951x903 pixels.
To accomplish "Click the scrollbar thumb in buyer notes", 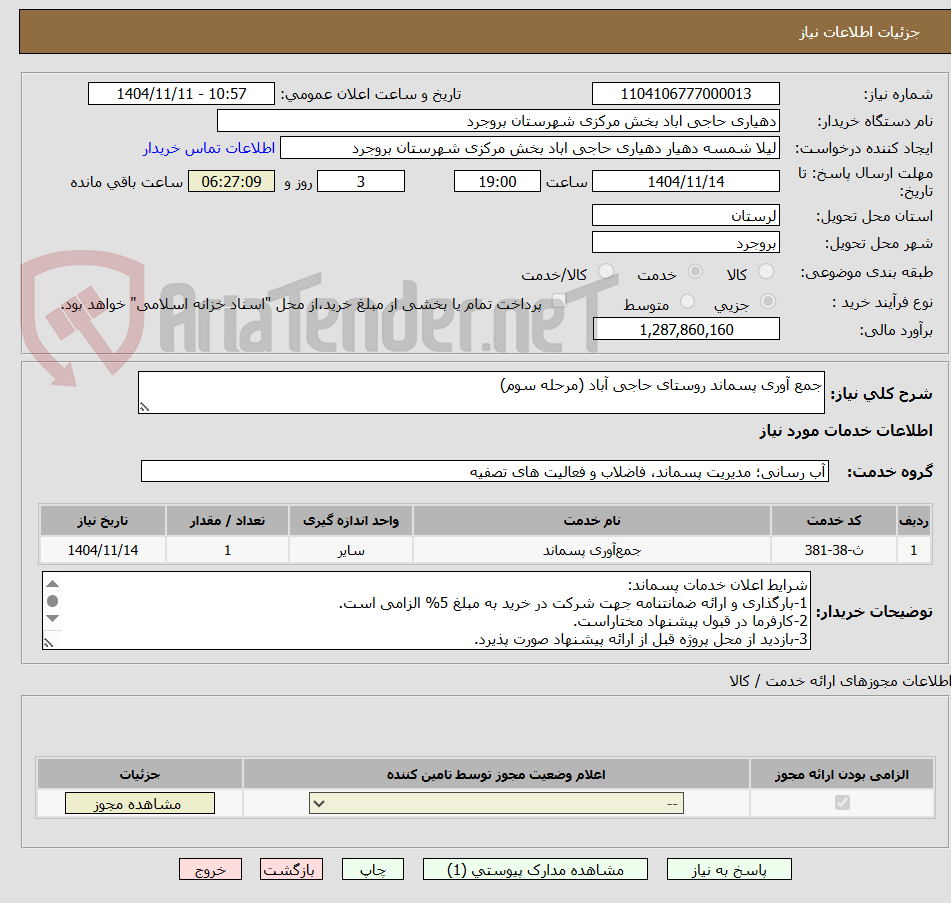I will tap(53, 601).
